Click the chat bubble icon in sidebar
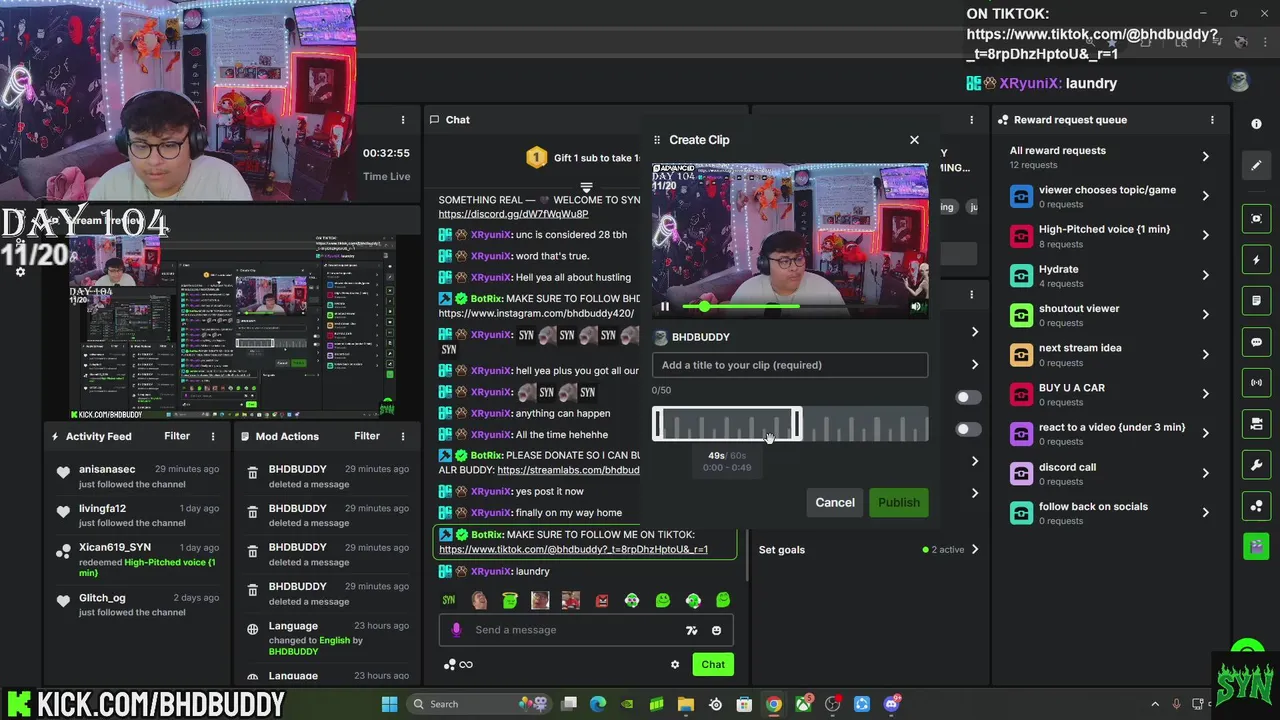The width and height of the screenshot is (1280, 720). coord(1256,342)
